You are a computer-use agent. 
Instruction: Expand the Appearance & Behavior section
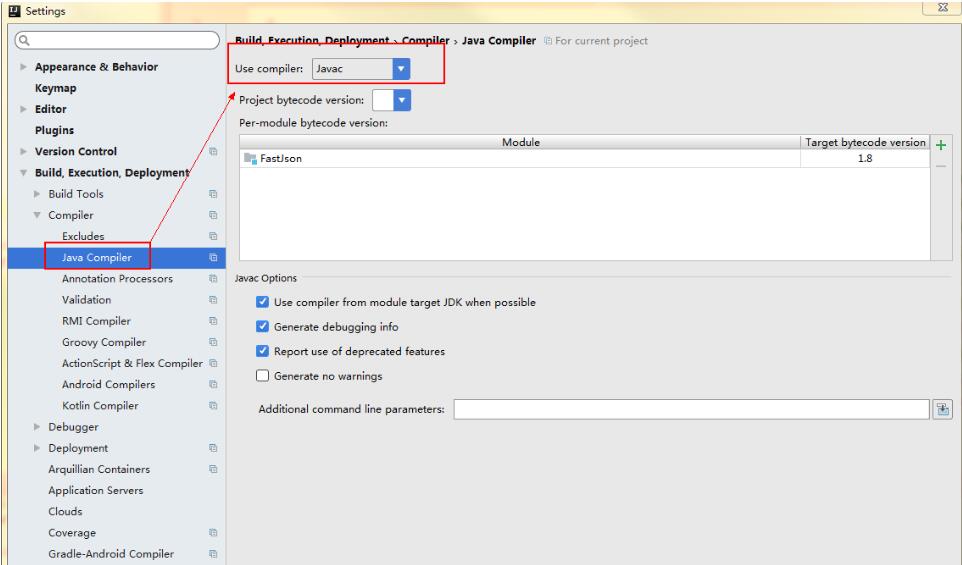pyautogui.click(x=24, y=67)
